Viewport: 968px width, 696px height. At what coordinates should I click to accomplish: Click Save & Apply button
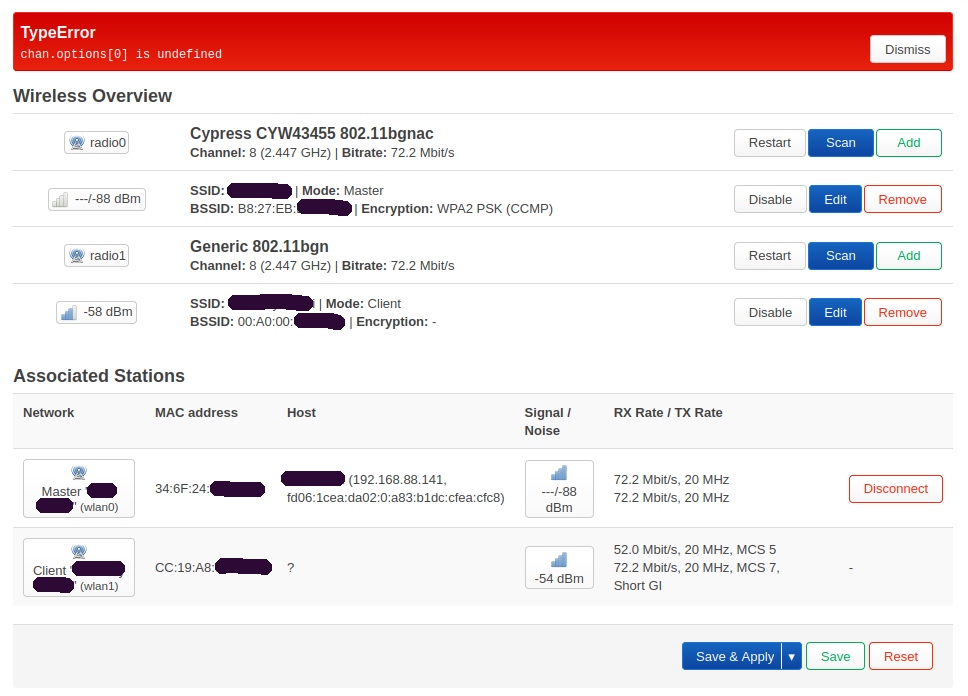click(732, 656)
